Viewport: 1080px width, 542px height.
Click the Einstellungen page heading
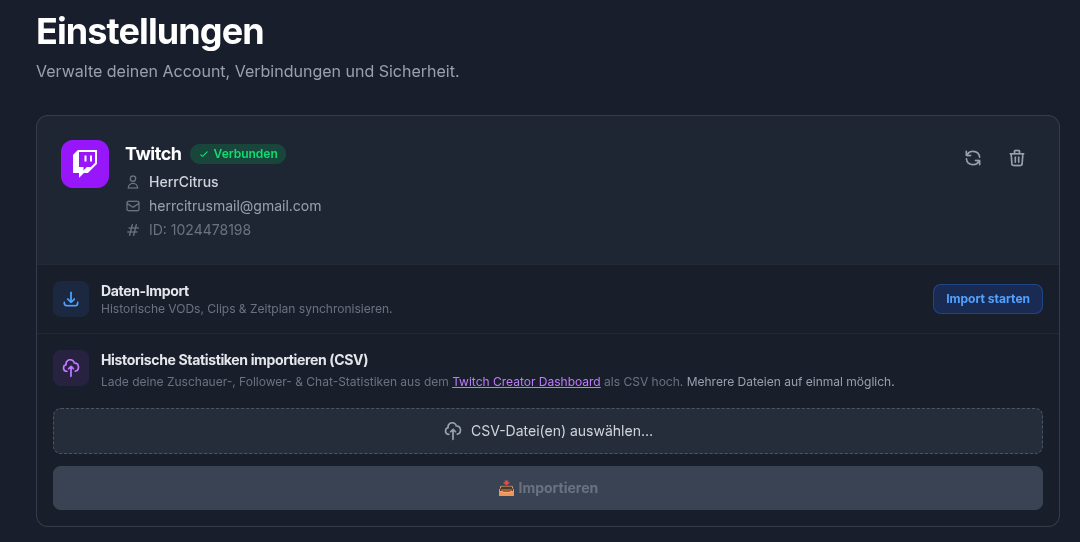point(149,32)
